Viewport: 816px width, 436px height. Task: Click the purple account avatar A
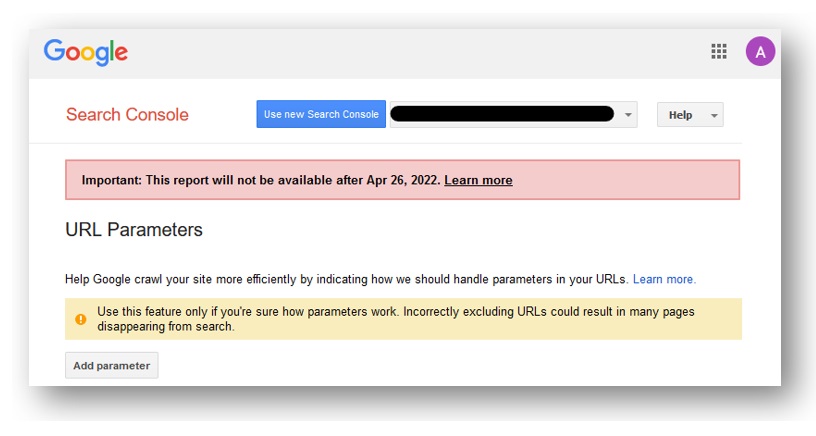(760, 52)
